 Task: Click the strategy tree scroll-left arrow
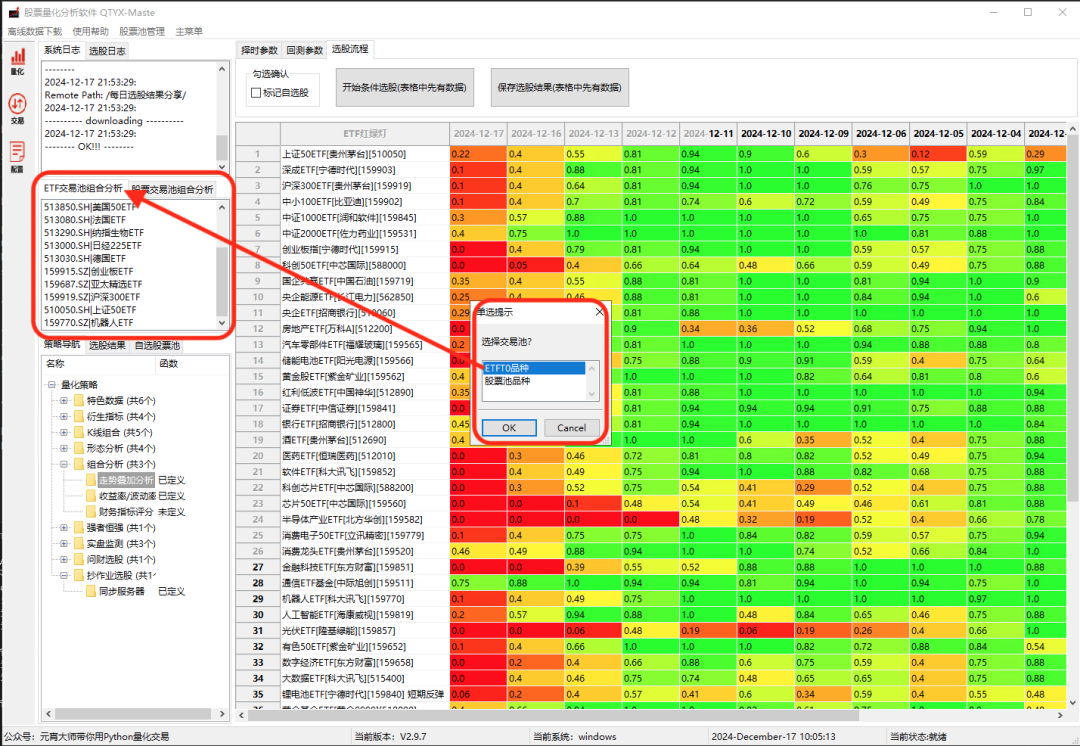point(48,714)
